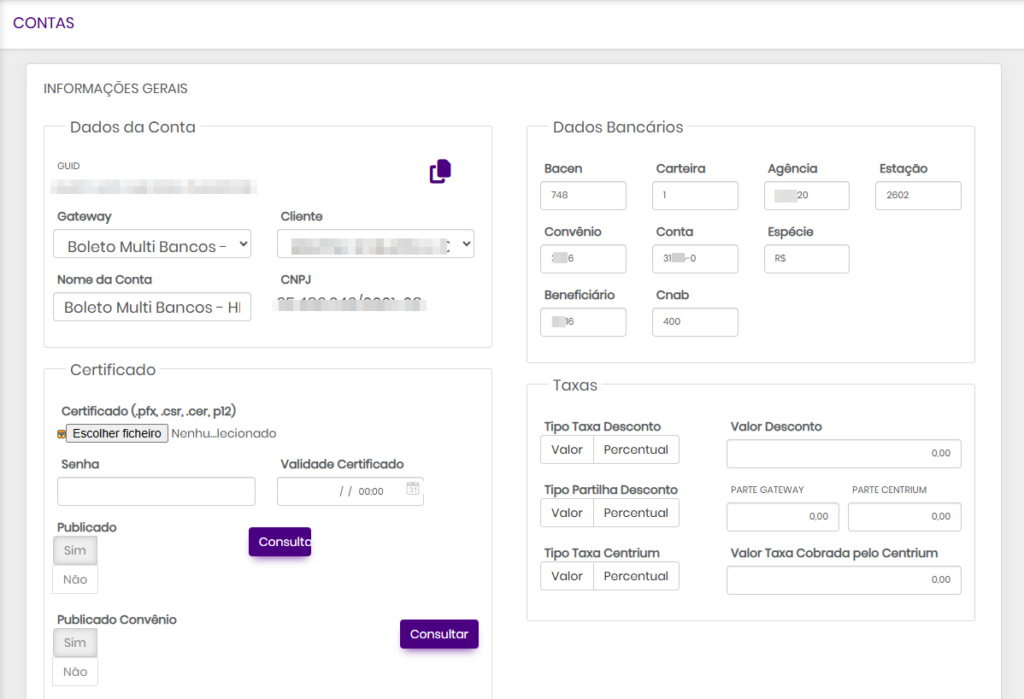Click the CONTAS page heading
1024x699 pixels.
click(x=44, y=23)
